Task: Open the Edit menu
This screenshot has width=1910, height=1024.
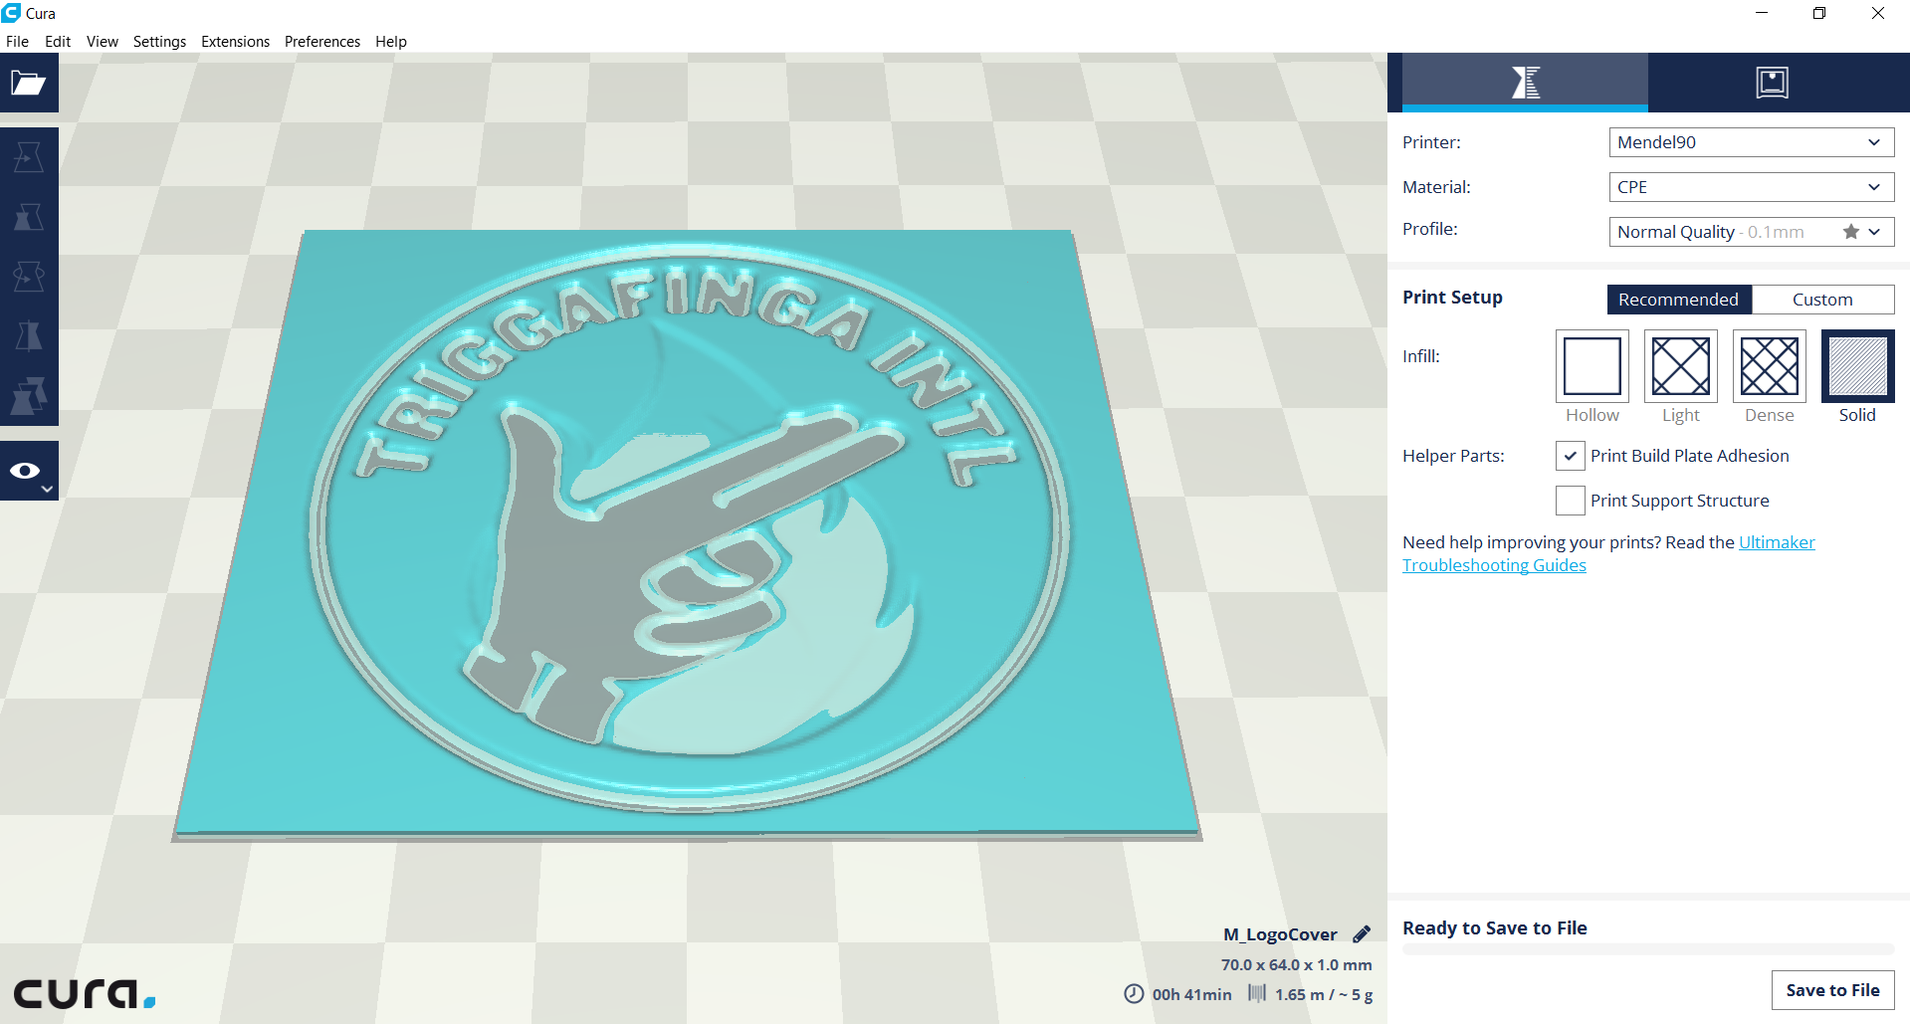Action: click(x=58, y=41)
